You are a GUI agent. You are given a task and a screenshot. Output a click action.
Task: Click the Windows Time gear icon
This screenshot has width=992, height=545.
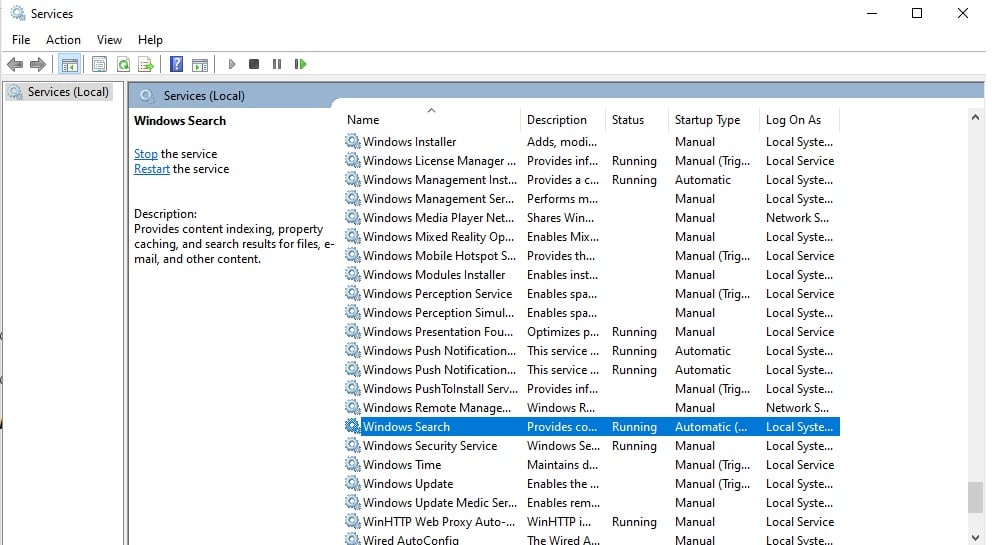[352, 464]
